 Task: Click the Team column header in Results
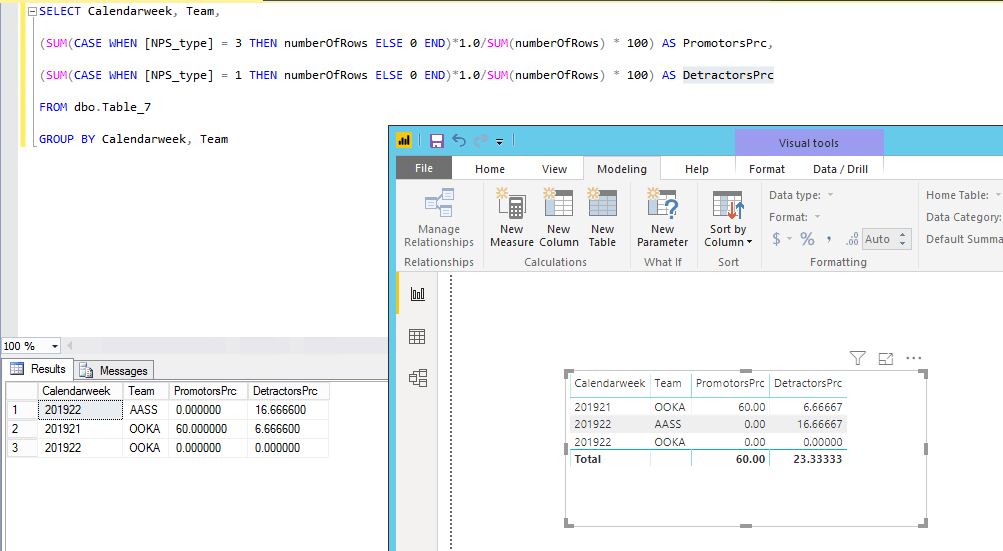coord(145,391)
